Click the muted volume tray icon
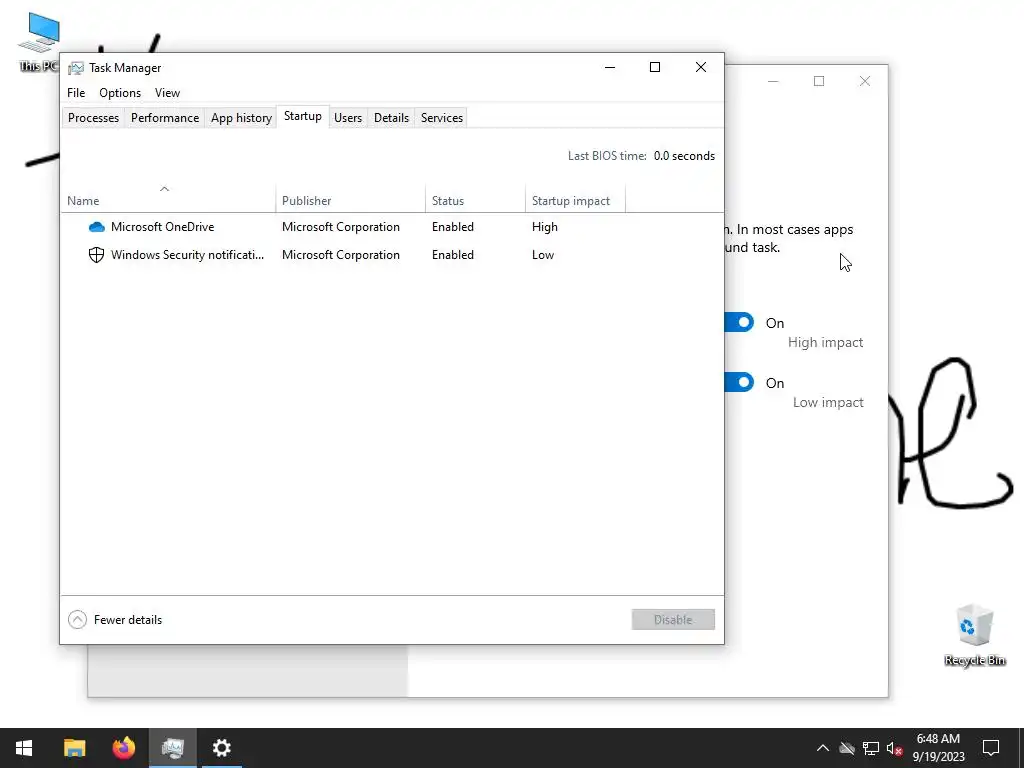The height and width of the screenshot is (768, 1024). (894, 748)
